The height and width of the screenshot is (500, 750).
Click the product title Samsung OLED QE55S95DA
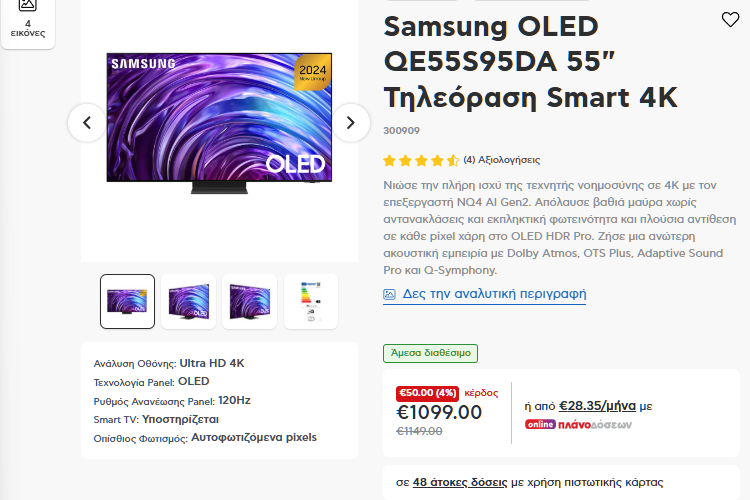pos(530,62)
